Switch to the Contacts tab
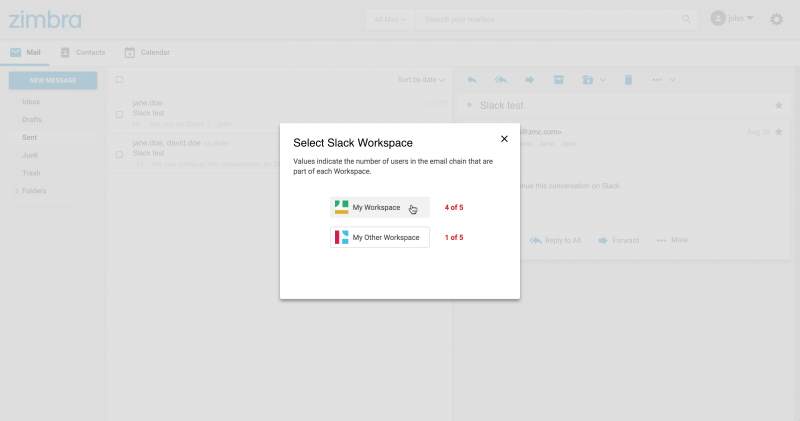Viewport: 800px width, 421px height. coord(83,53)
